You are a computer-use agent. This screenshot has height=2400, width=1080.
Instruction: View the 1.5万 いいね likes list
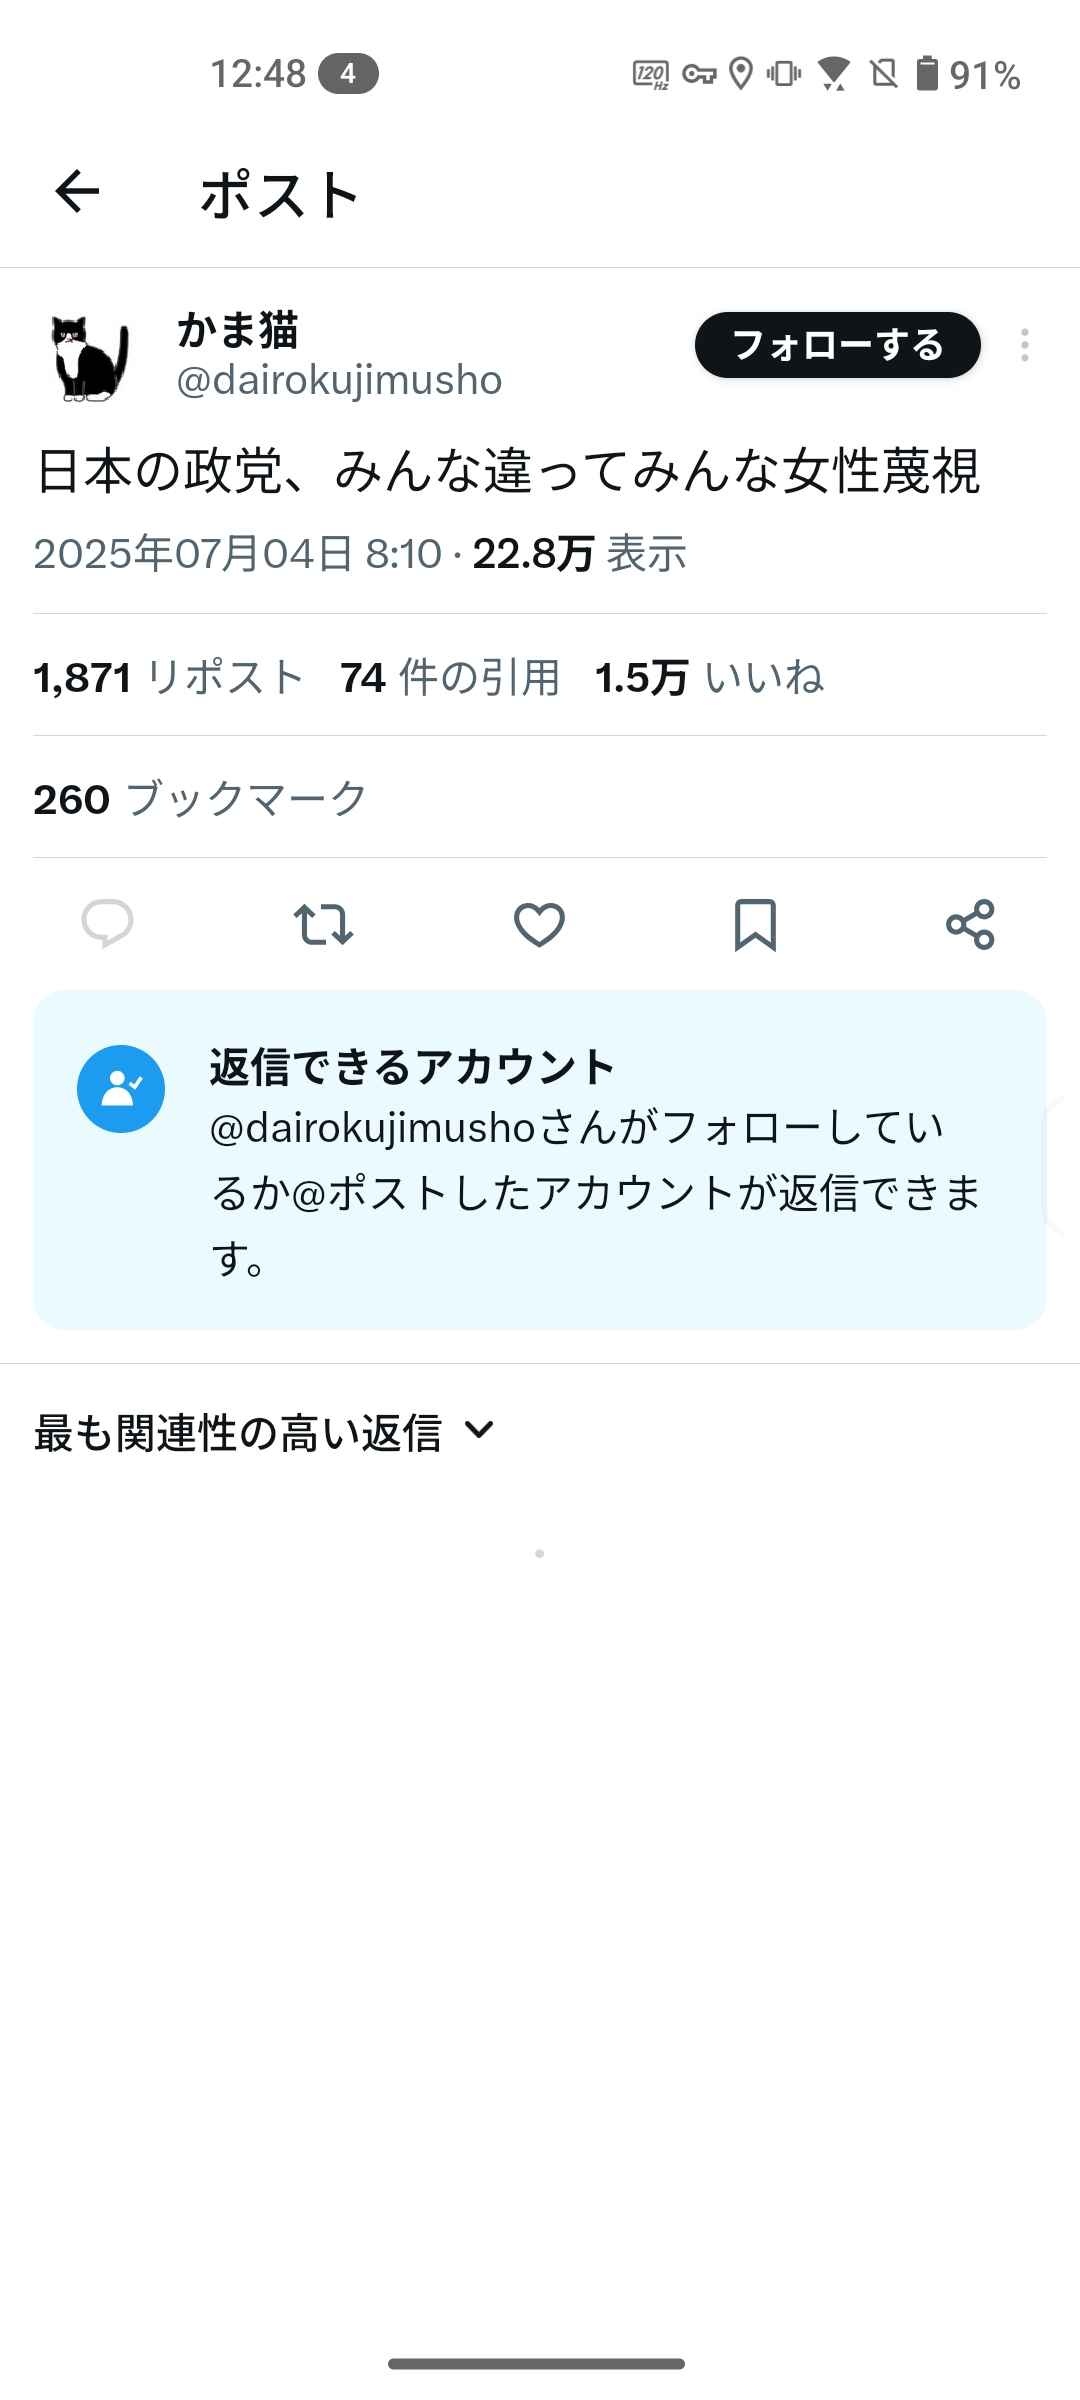(709, 678)
